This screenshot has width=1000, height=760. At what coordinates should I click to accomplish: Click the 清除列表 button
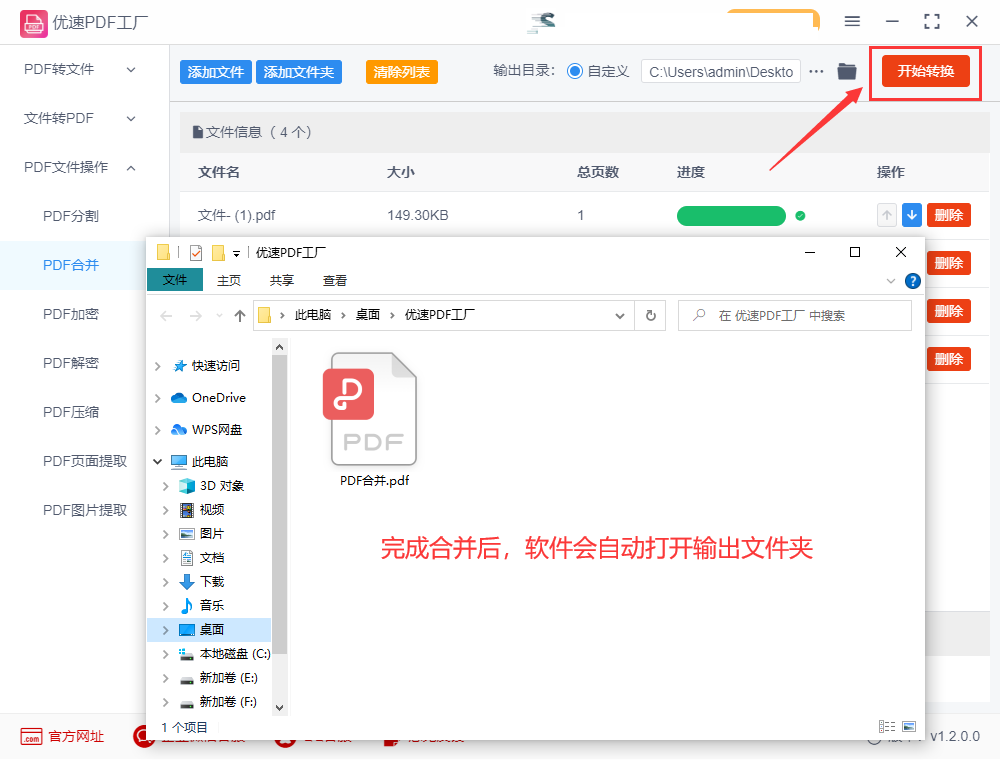[x=402, y=72]
